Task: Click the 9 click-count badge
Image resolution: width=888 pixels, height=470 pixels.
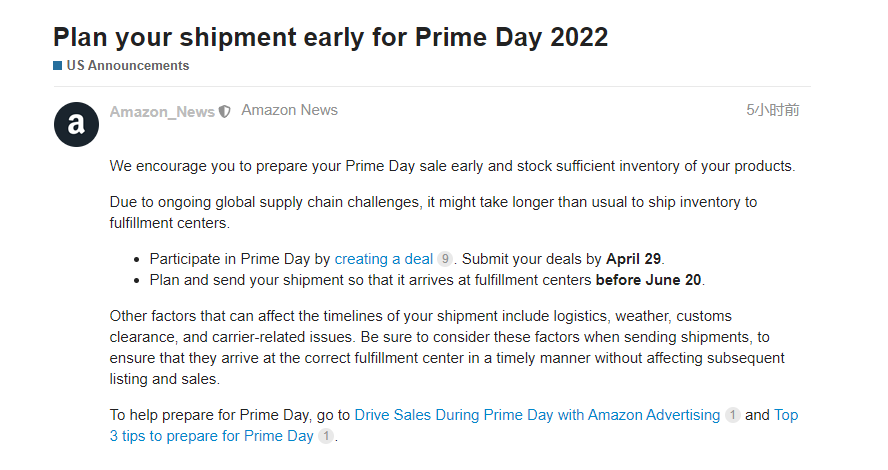Action: (x=445, y=259)
